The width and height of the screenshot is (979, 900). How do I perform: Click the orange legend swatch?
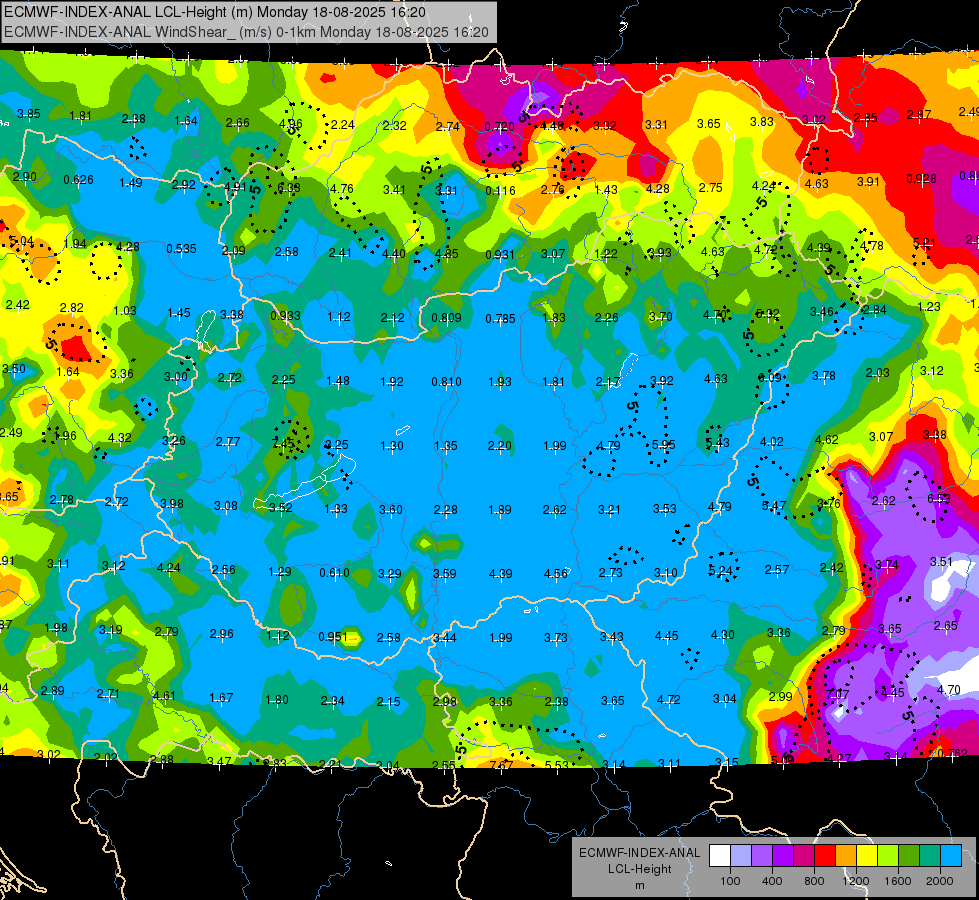pyautogui.click(x=846, y=855)
